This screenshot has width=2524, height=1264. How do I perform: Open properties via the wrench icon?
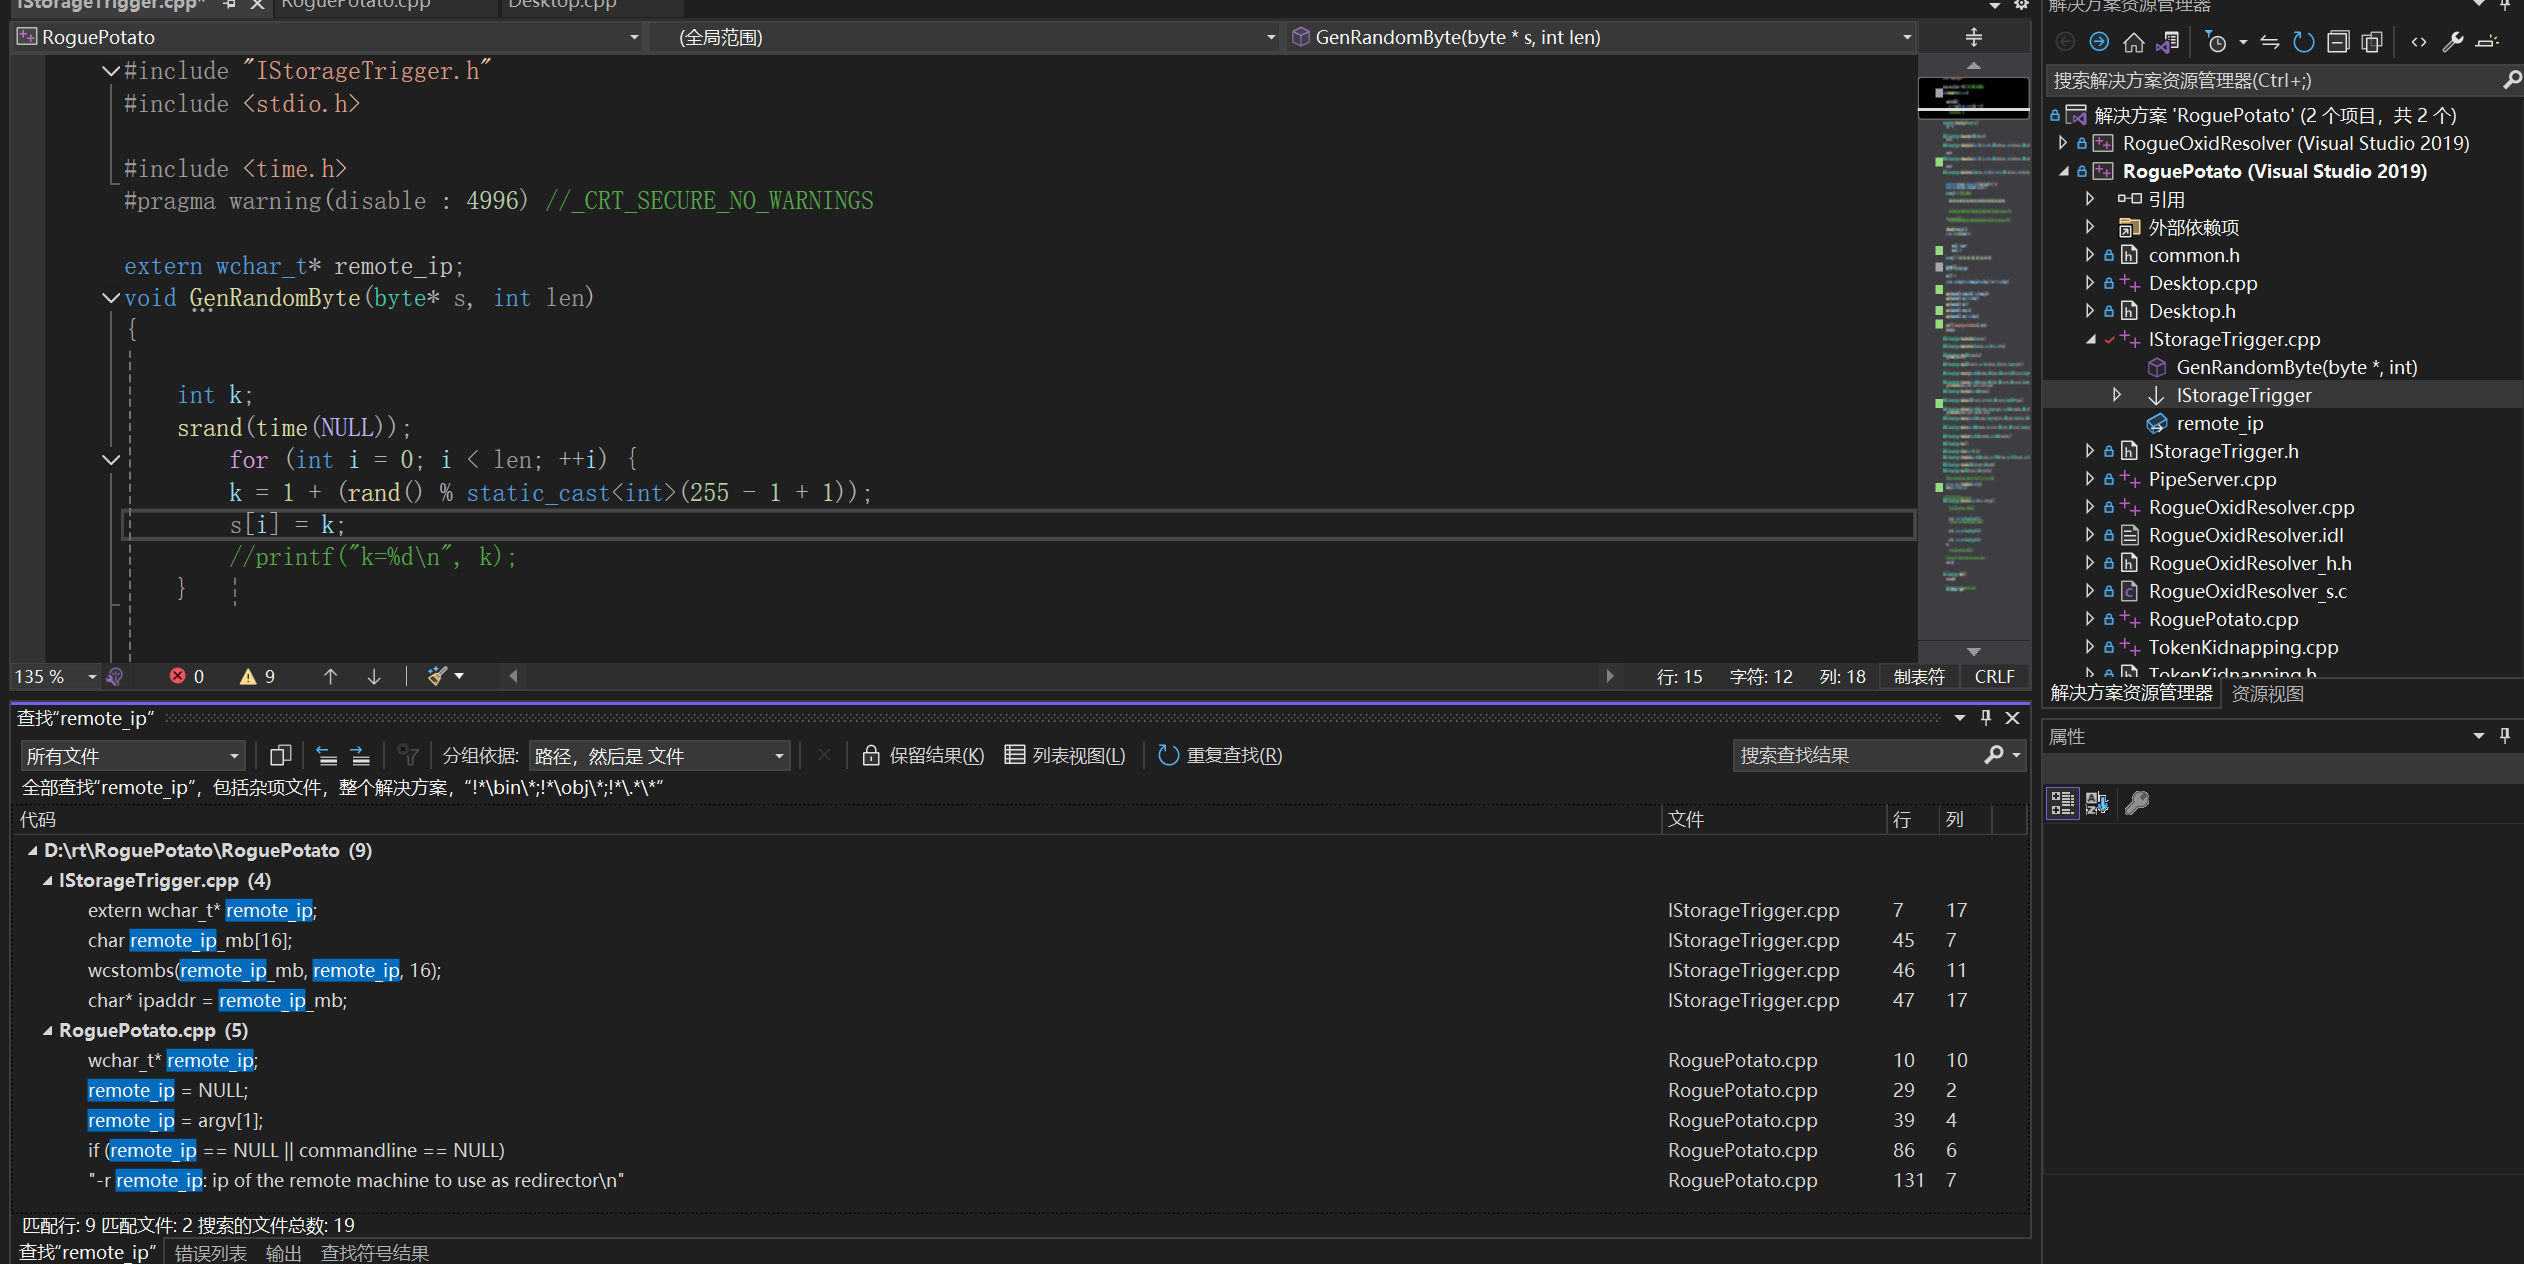click(x=2452, y=42)
